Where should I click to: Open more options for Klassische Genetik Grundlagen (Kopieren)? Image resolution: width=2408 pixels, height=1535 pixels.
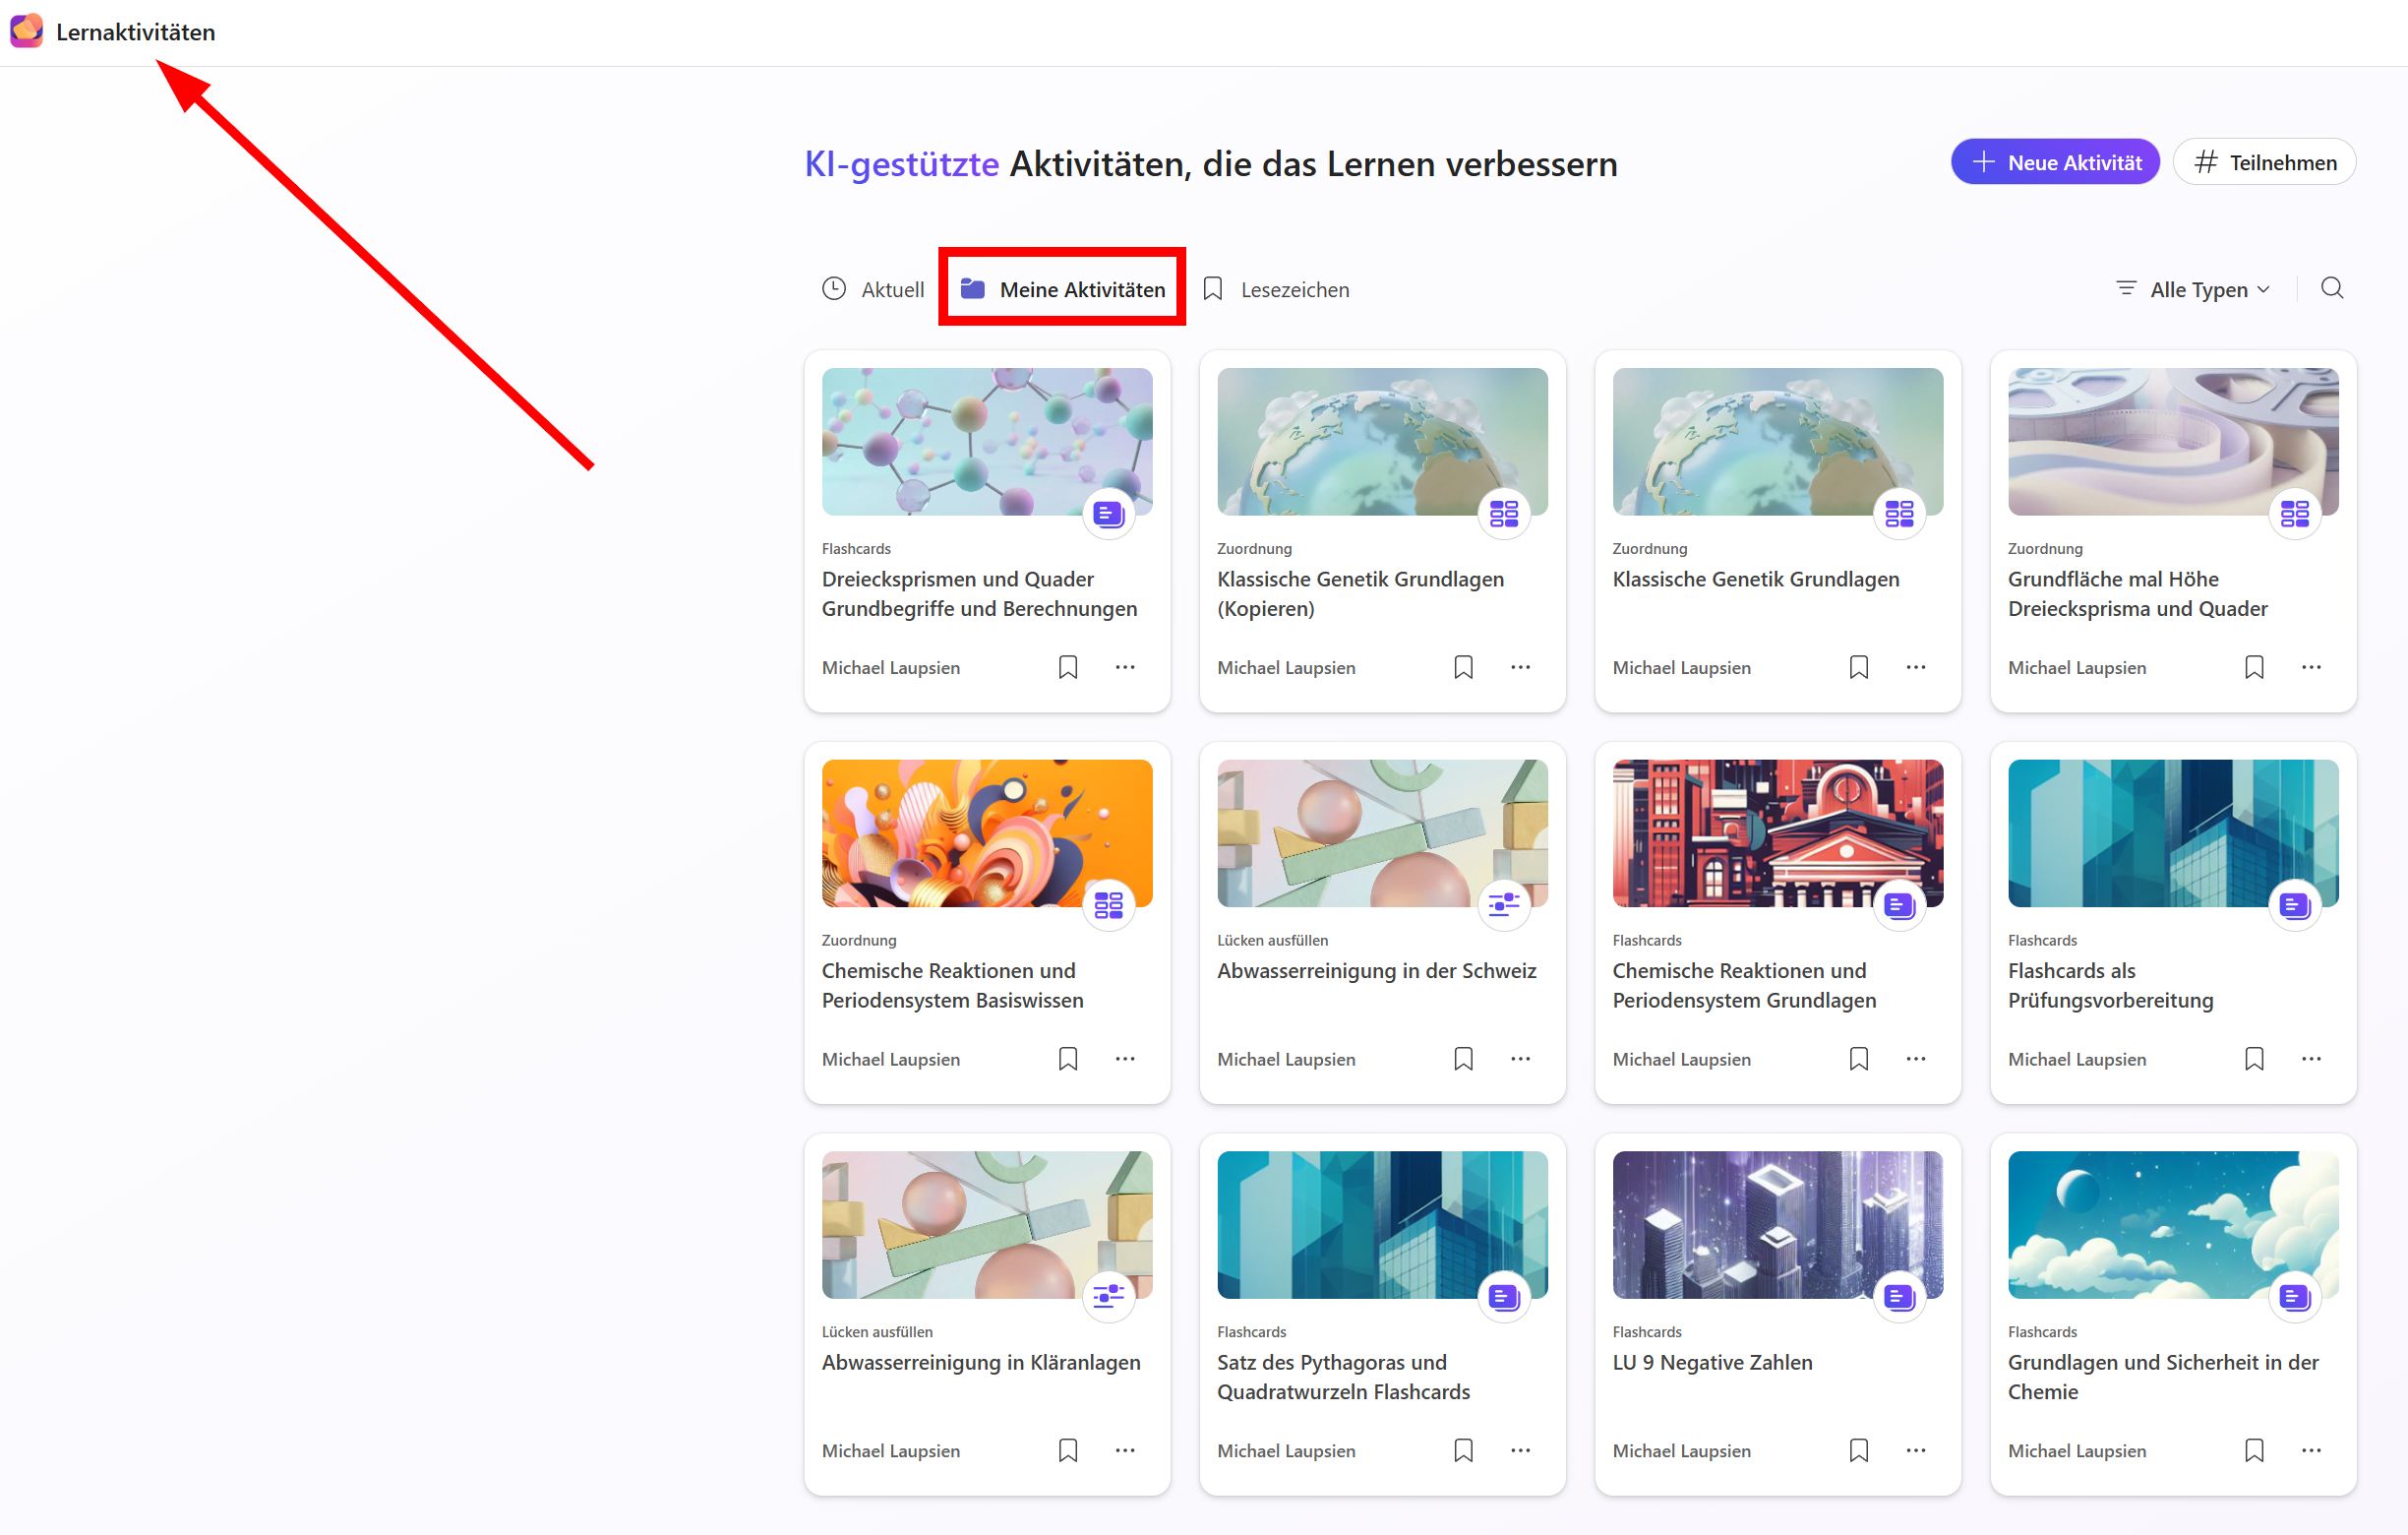[x=1520, y=667]
